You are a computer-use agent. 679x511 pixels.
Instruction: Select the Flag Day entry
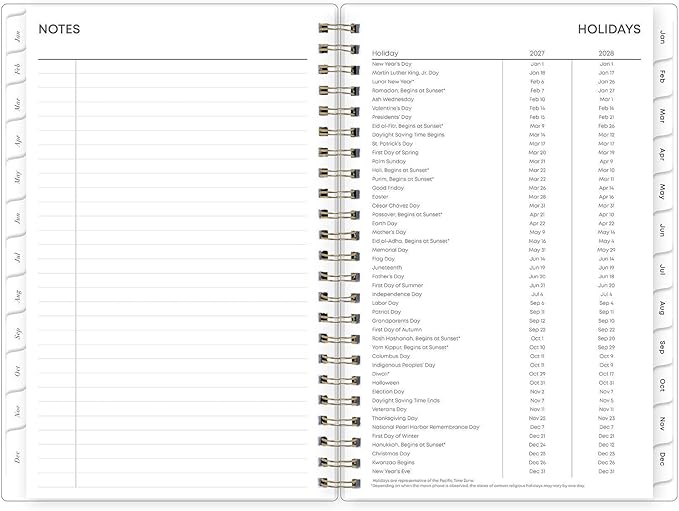coord(383,259)
